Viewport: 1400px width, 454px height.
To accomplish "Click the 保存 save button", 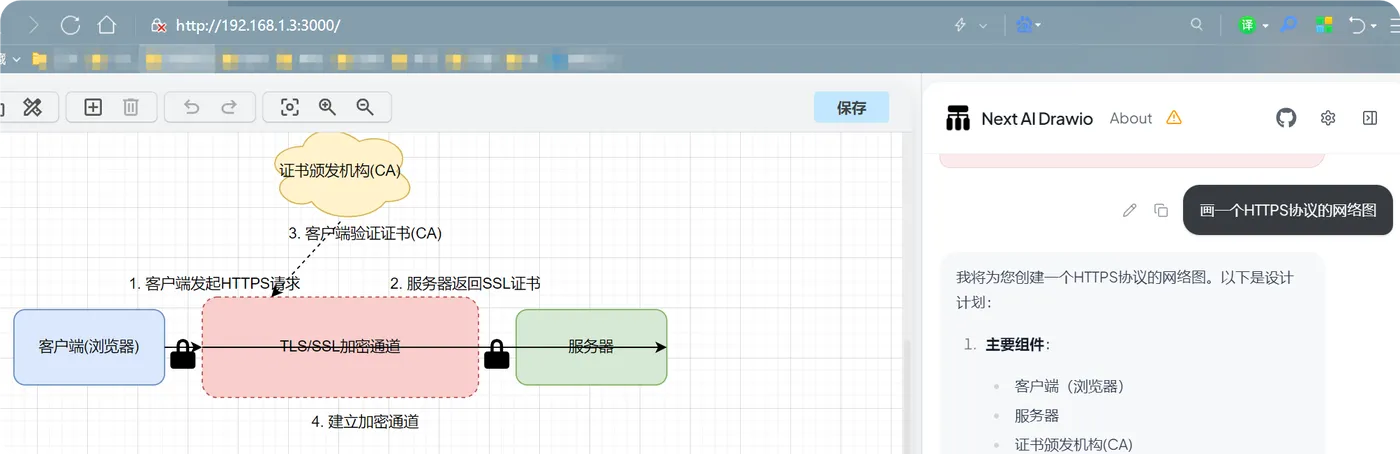I will click(851, 108).
